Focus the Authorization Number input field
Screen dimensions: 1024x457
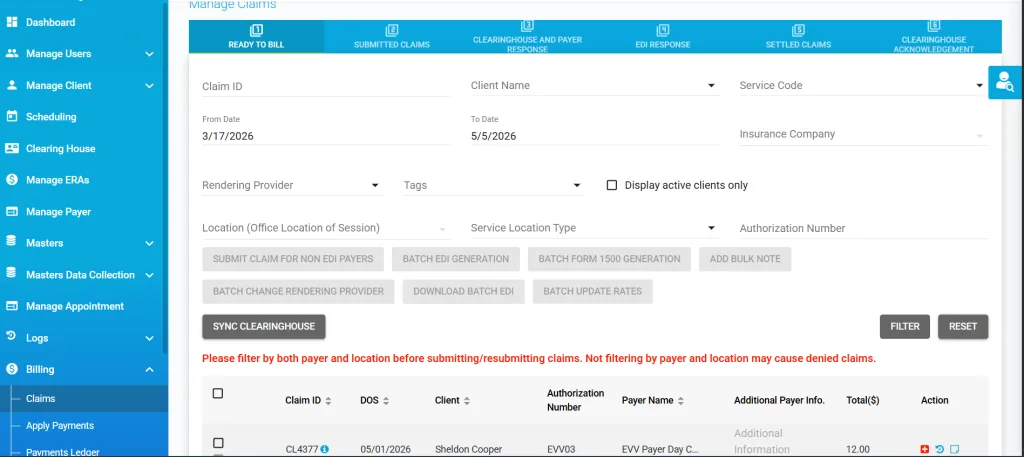tap(863, 228)
